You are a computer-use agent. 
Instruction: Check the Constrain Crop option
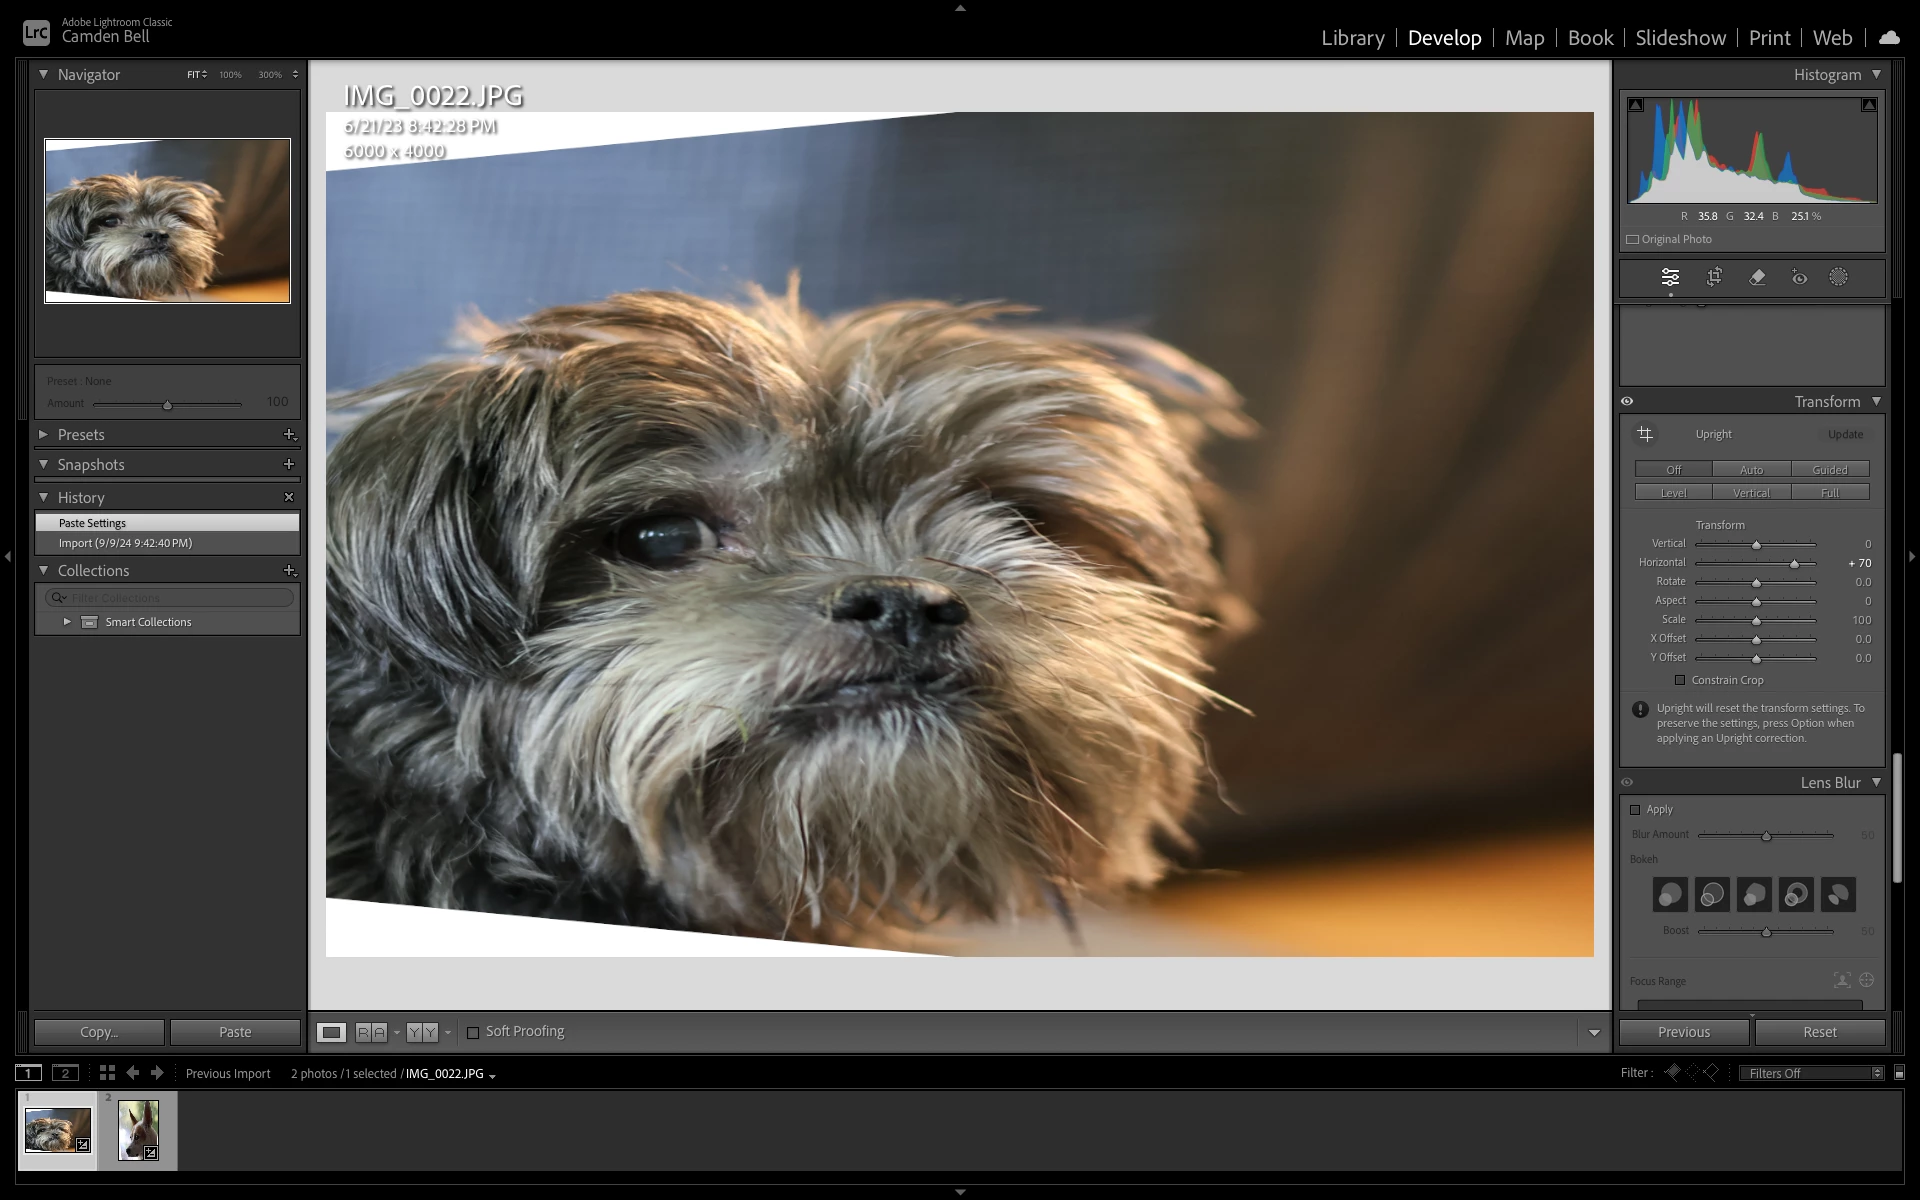1680,680
